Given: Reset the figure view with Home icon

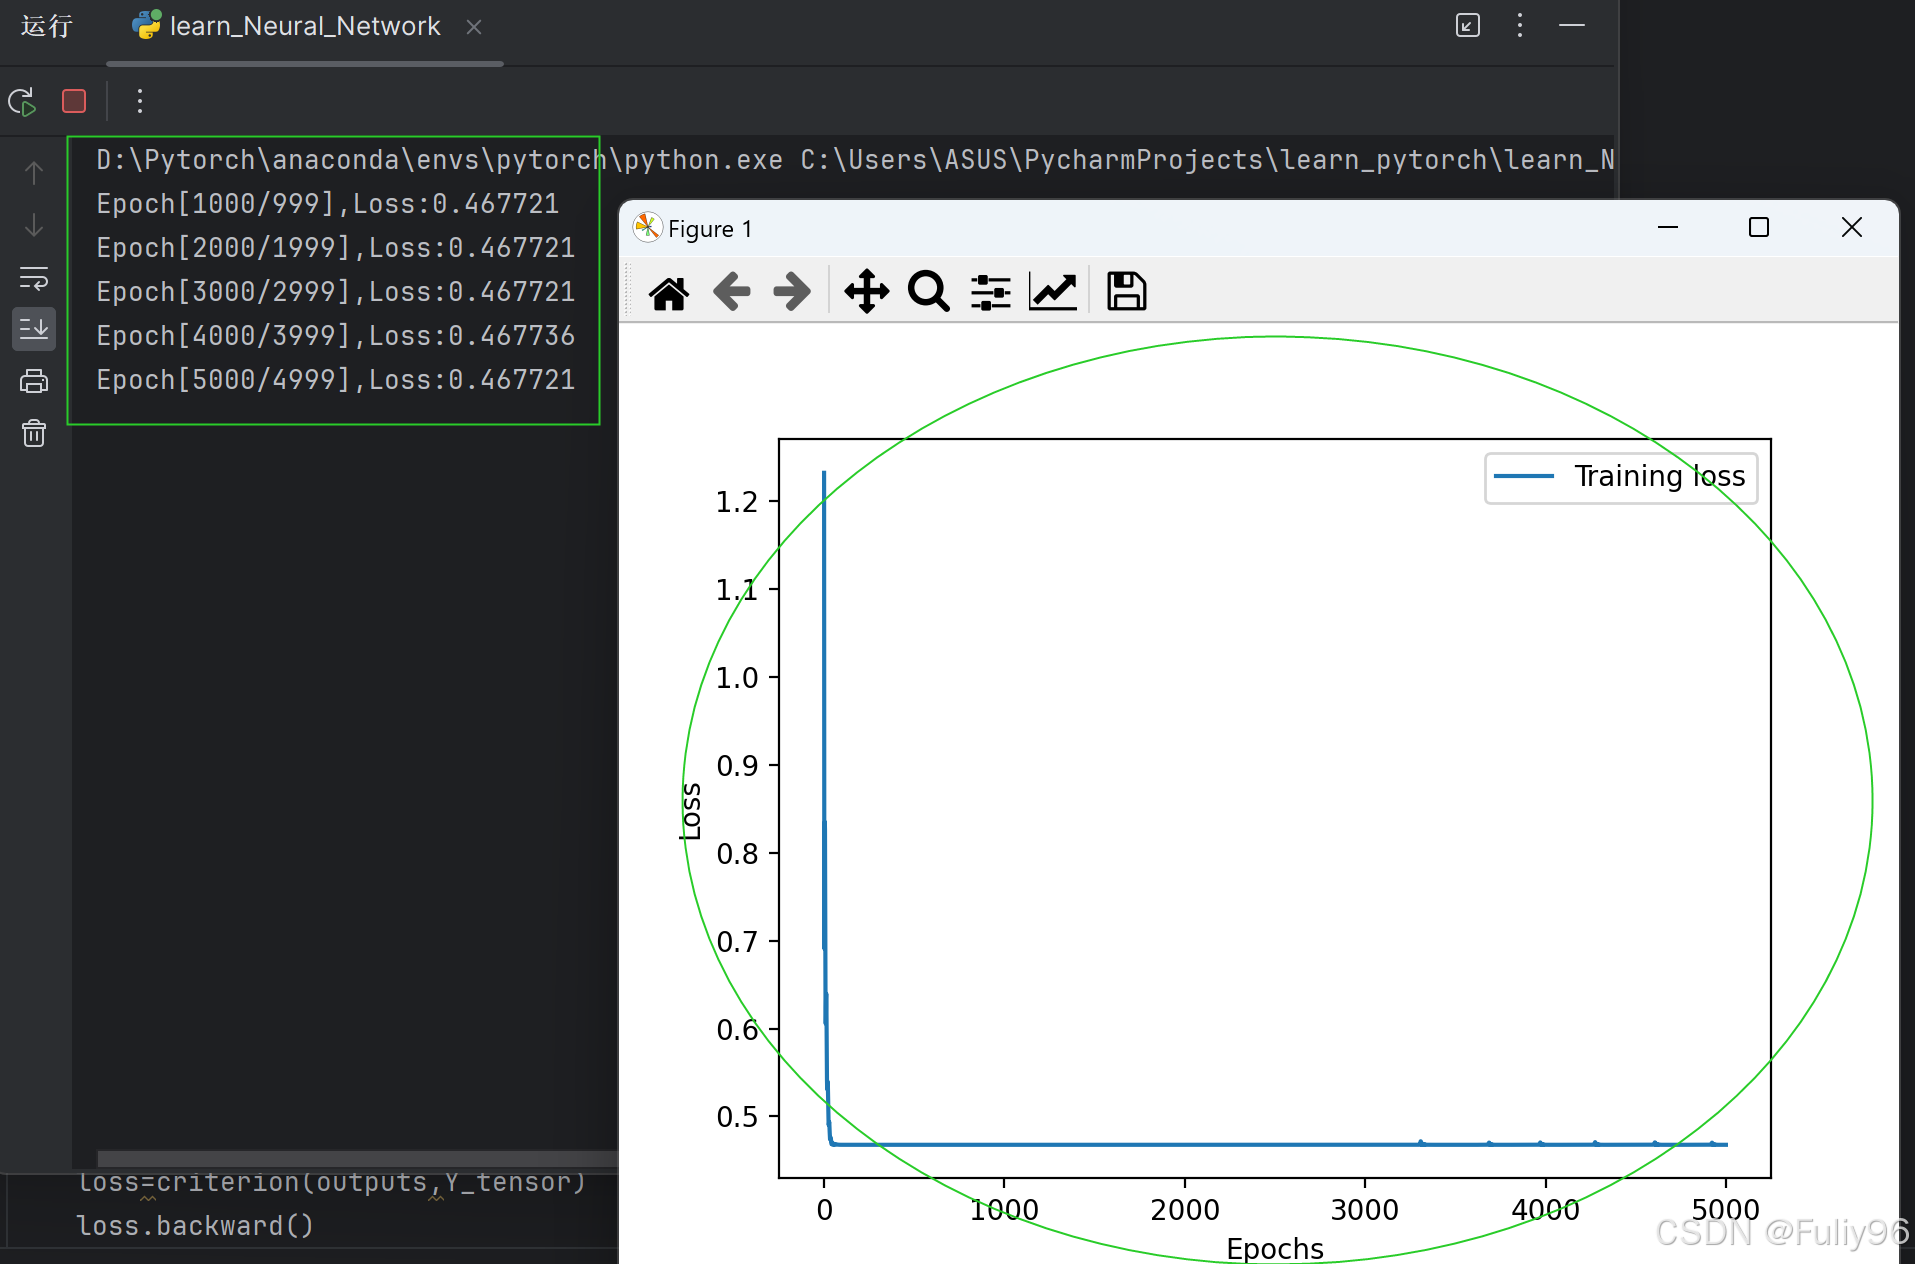Looking at the screenshot, I should pyautogui.click(x=669, y=292).
